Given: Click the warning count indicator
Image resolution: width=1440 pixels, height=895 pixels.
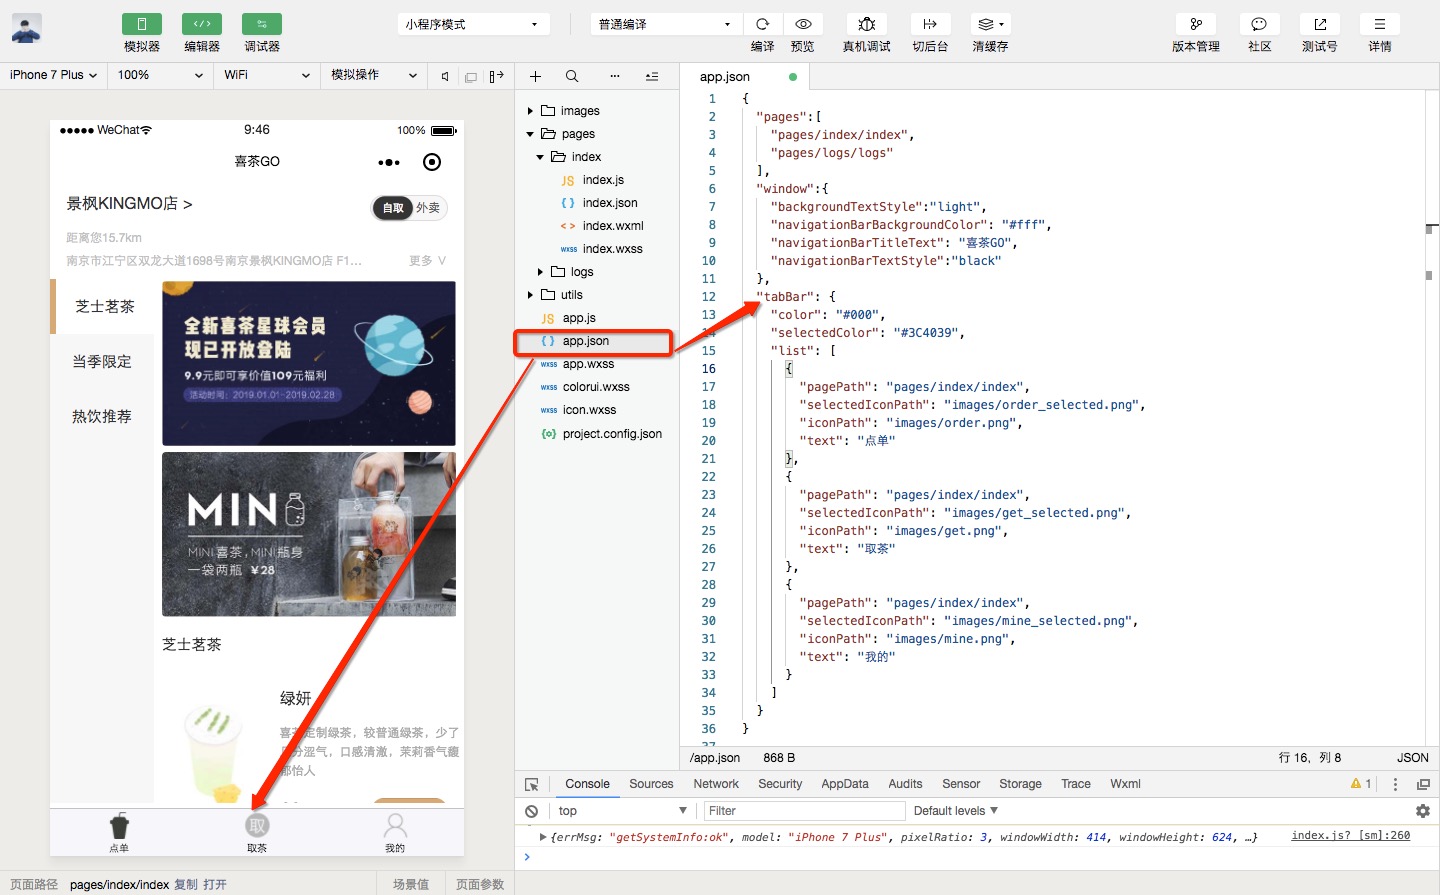Looking at the screenshot, I should click(1361, 784).
